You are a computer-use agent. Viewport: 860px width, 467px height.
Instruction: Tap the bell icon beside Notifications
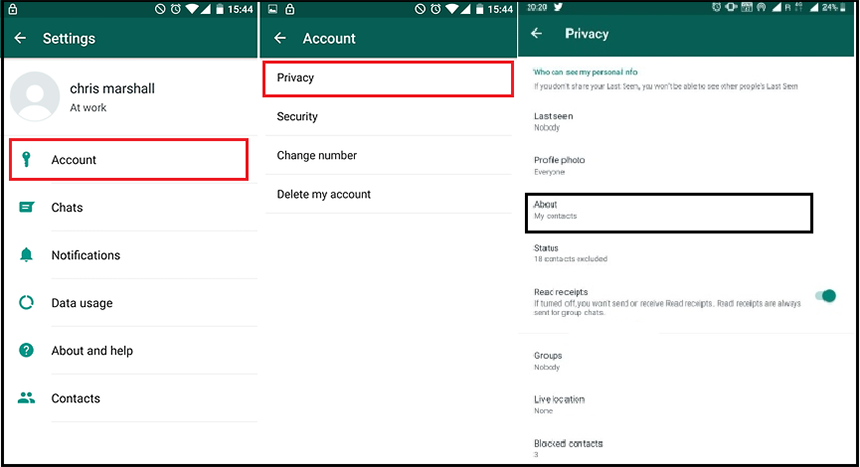26,255
